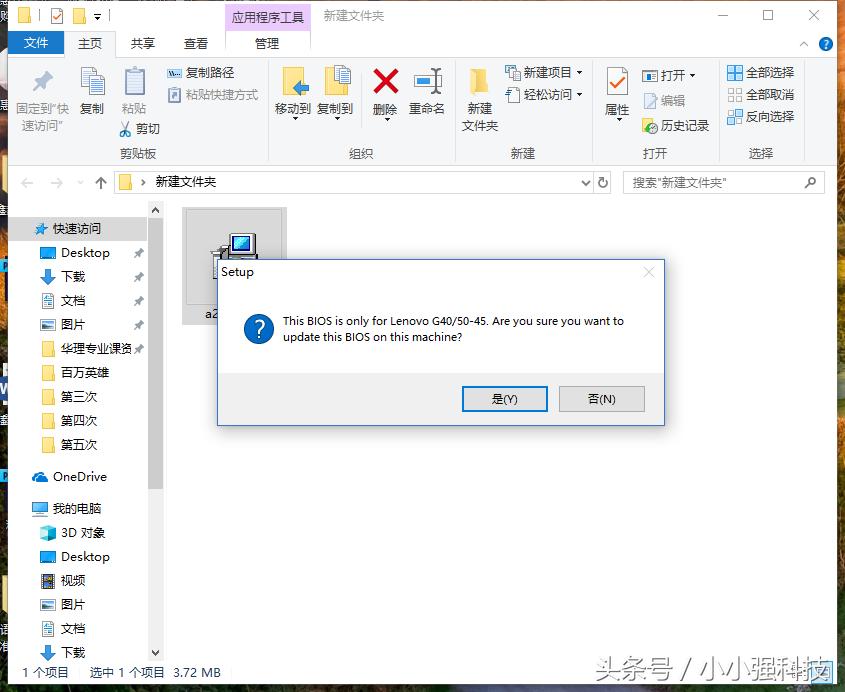Click the Rename (重命名) icon
The height and width of the screenshot is (692, 845).
tap(427, 81)
